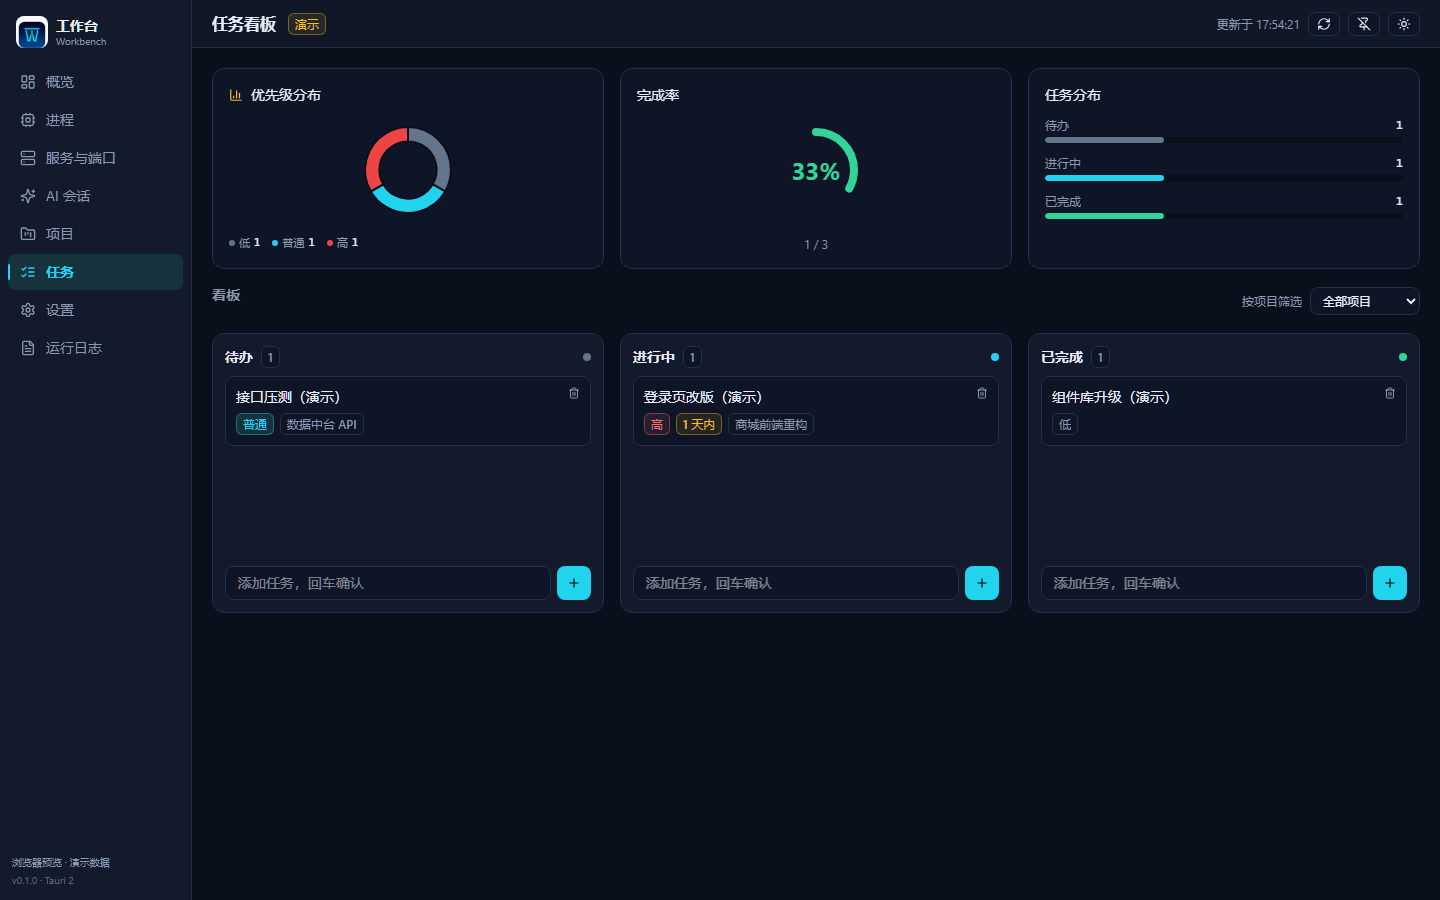Click the 1天内 due tag
The height and width of the screenshot is (900, 1440).
point(699,425)
